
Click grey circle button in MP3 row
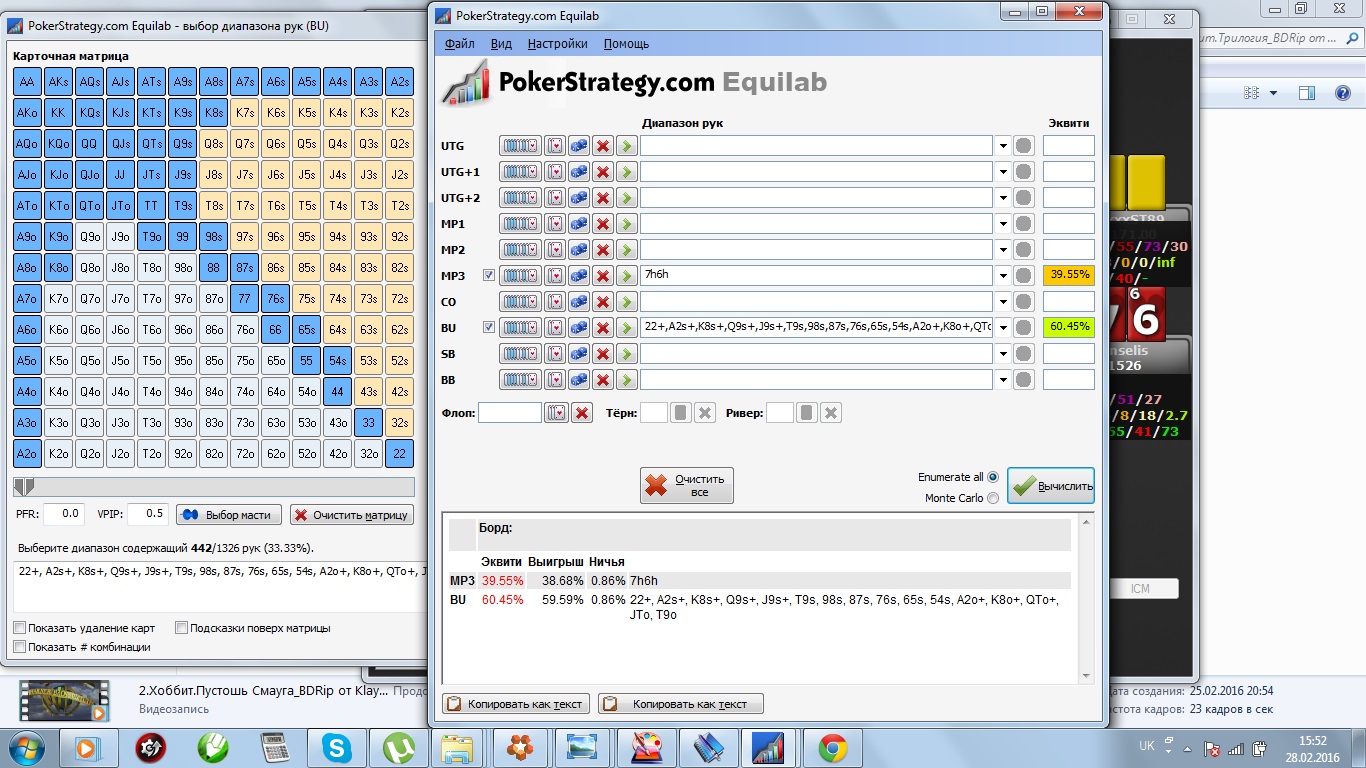coord(1023,276)
